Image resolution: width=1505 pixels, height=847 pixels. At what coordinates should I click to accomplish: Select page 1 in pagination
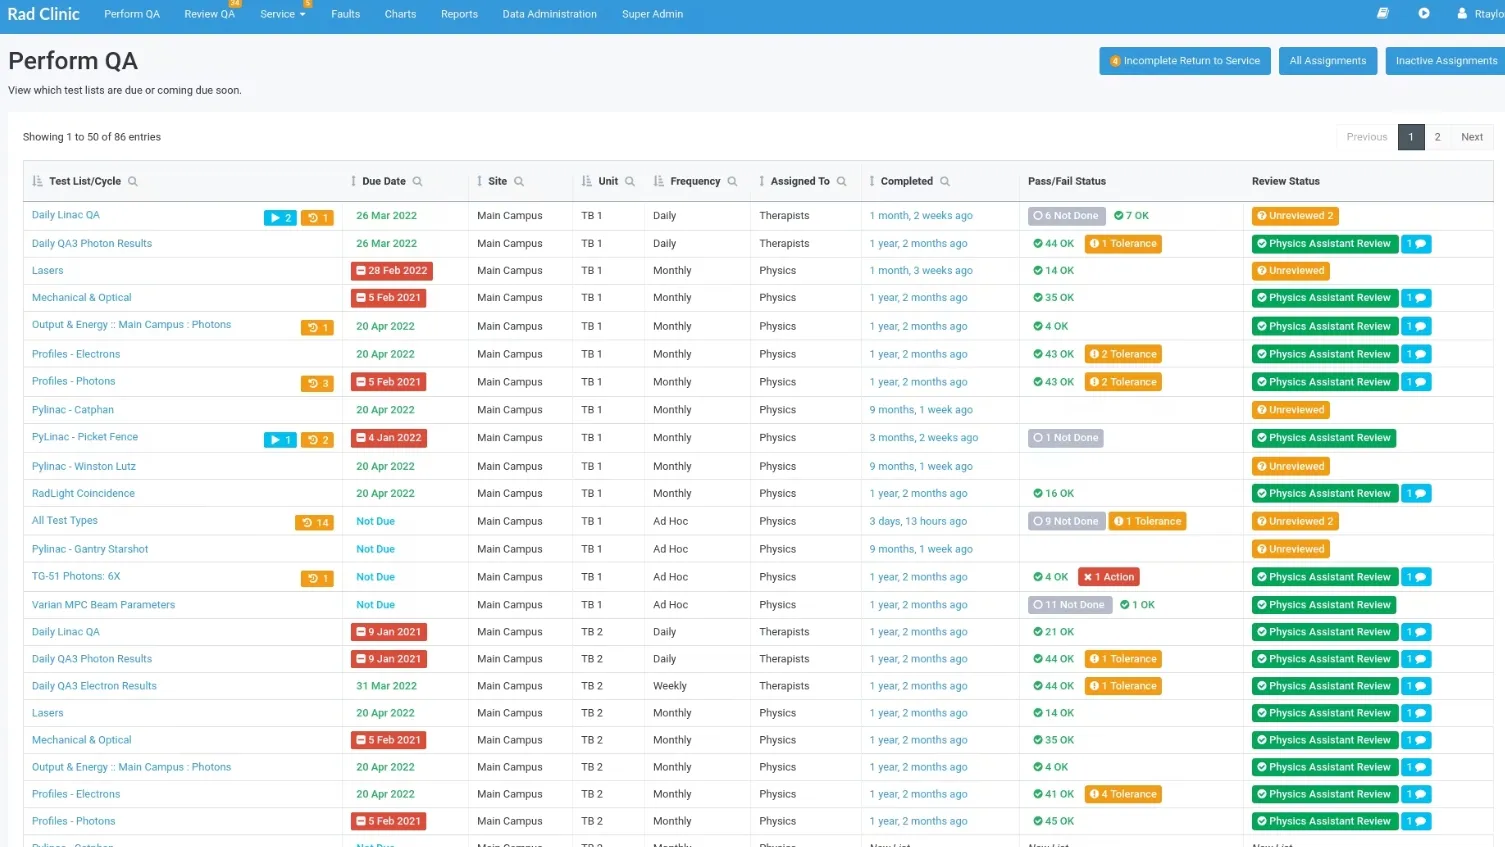pyautogui.click(x=1411, y=137)
